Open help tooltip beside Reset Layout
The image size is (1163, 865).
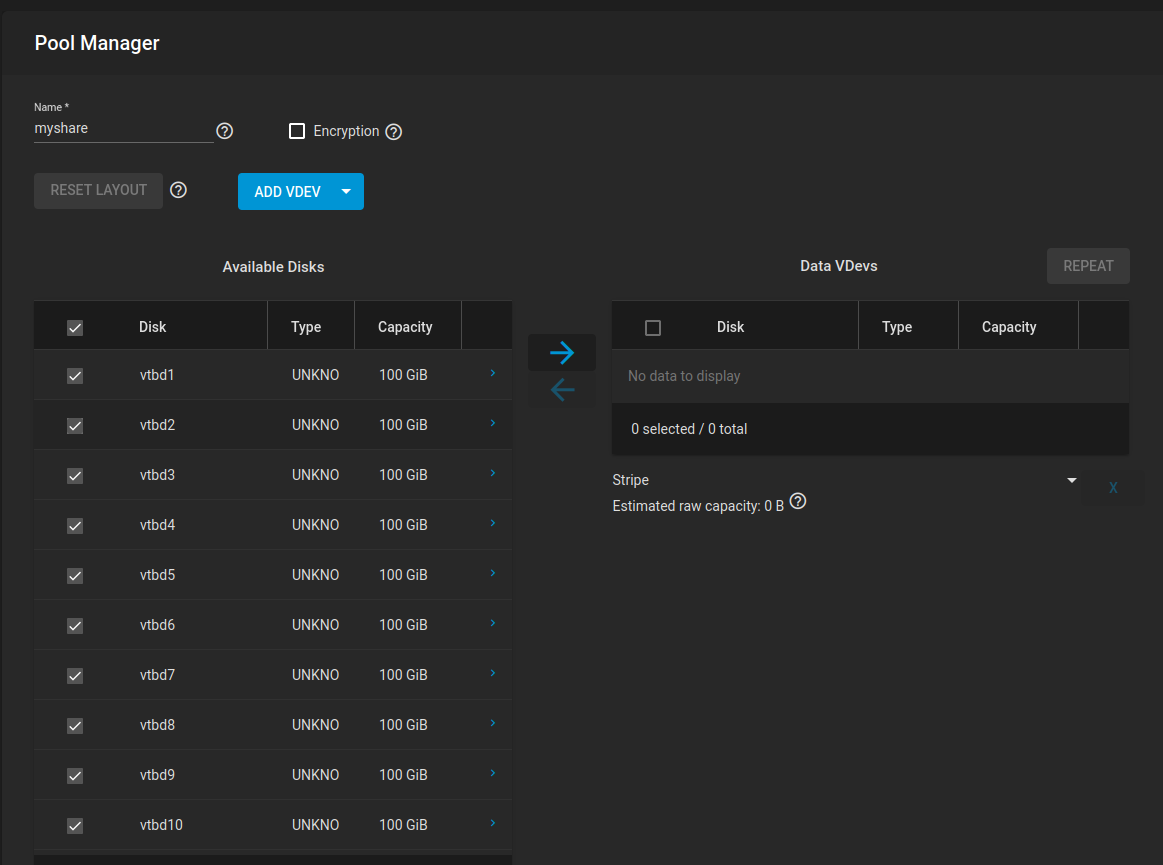[179, 190]
